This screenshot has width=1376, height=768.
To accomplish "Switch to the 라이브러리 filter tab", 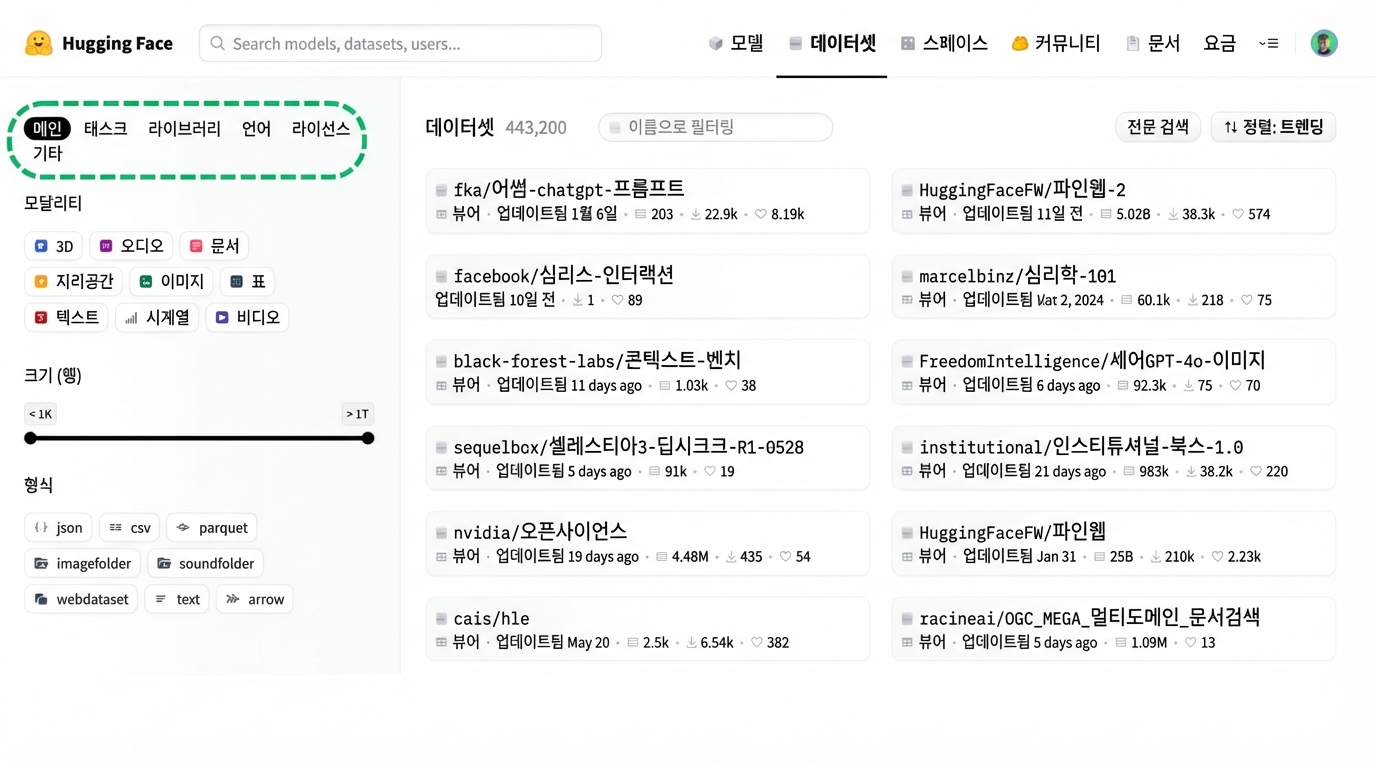I will point(184,128).
